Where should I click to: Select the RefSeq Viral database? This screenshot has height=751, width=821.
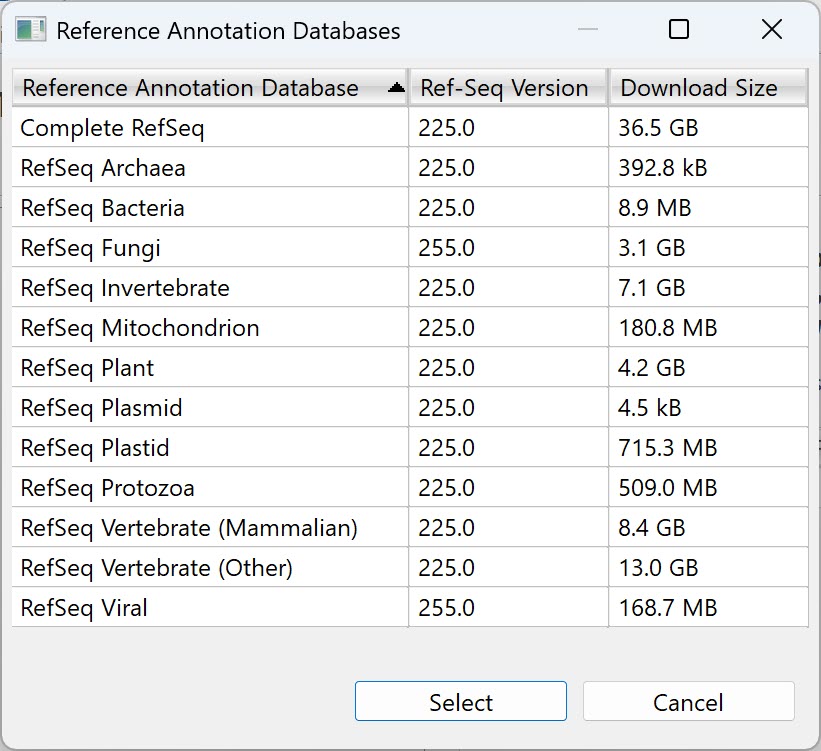410,608
